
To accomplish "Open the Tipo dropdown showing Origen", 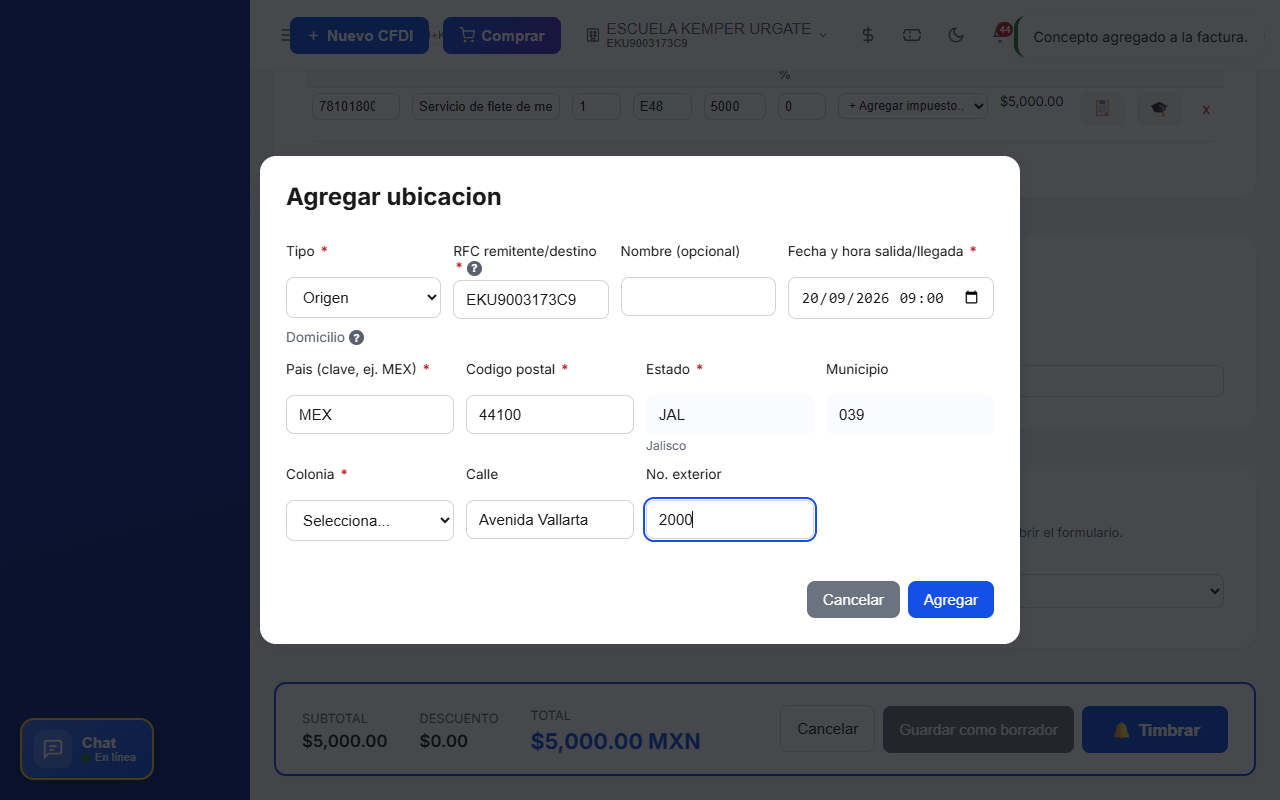I will point(363,298).
